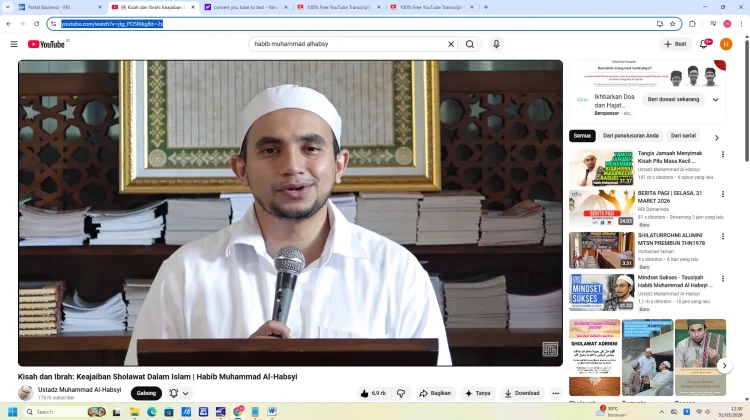
Task: Click Gabung to join channel
Action: [x=146, y=393]
